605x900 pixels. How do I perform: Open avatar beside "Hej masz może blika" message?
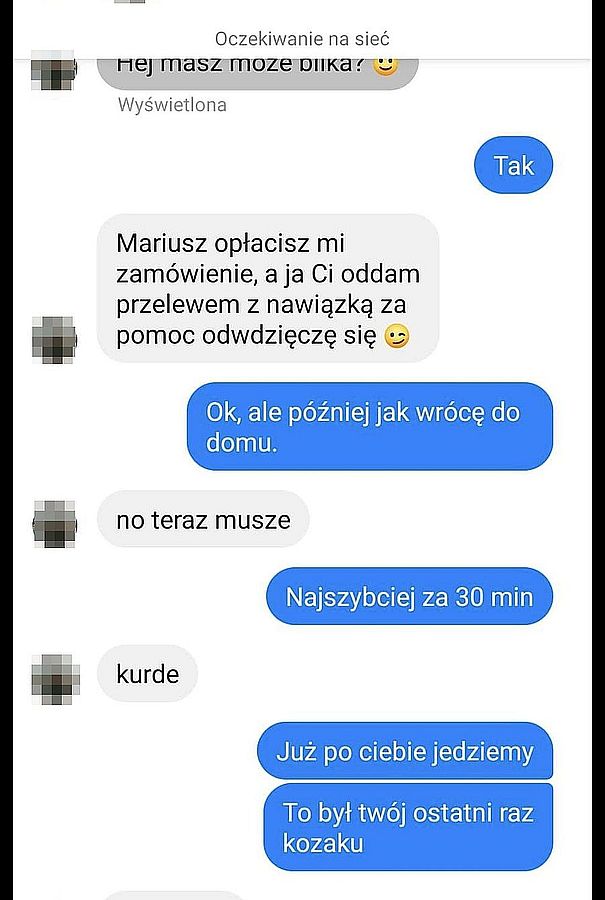tap(53, 72)
